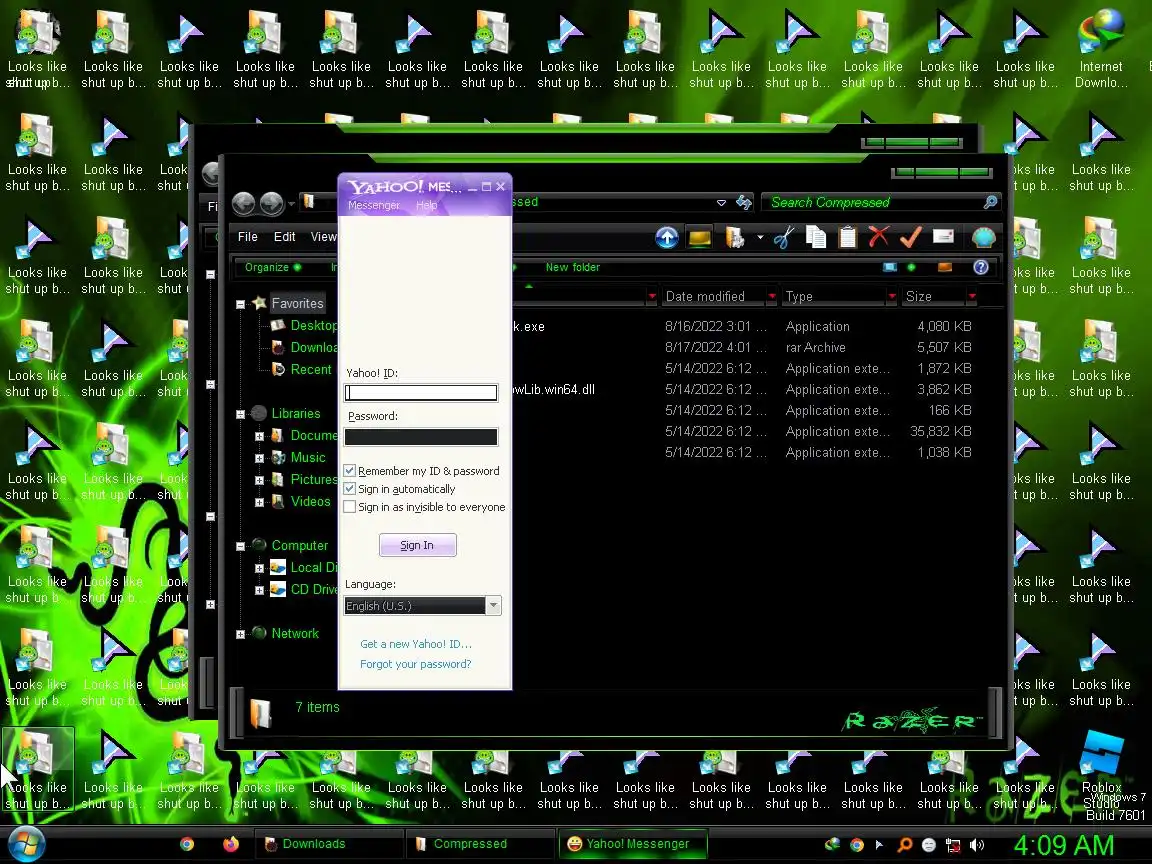Viewport: 1152px width, 864px height.
Task: Click the orange checkmark toolbar icon
Action: point(910,237)
